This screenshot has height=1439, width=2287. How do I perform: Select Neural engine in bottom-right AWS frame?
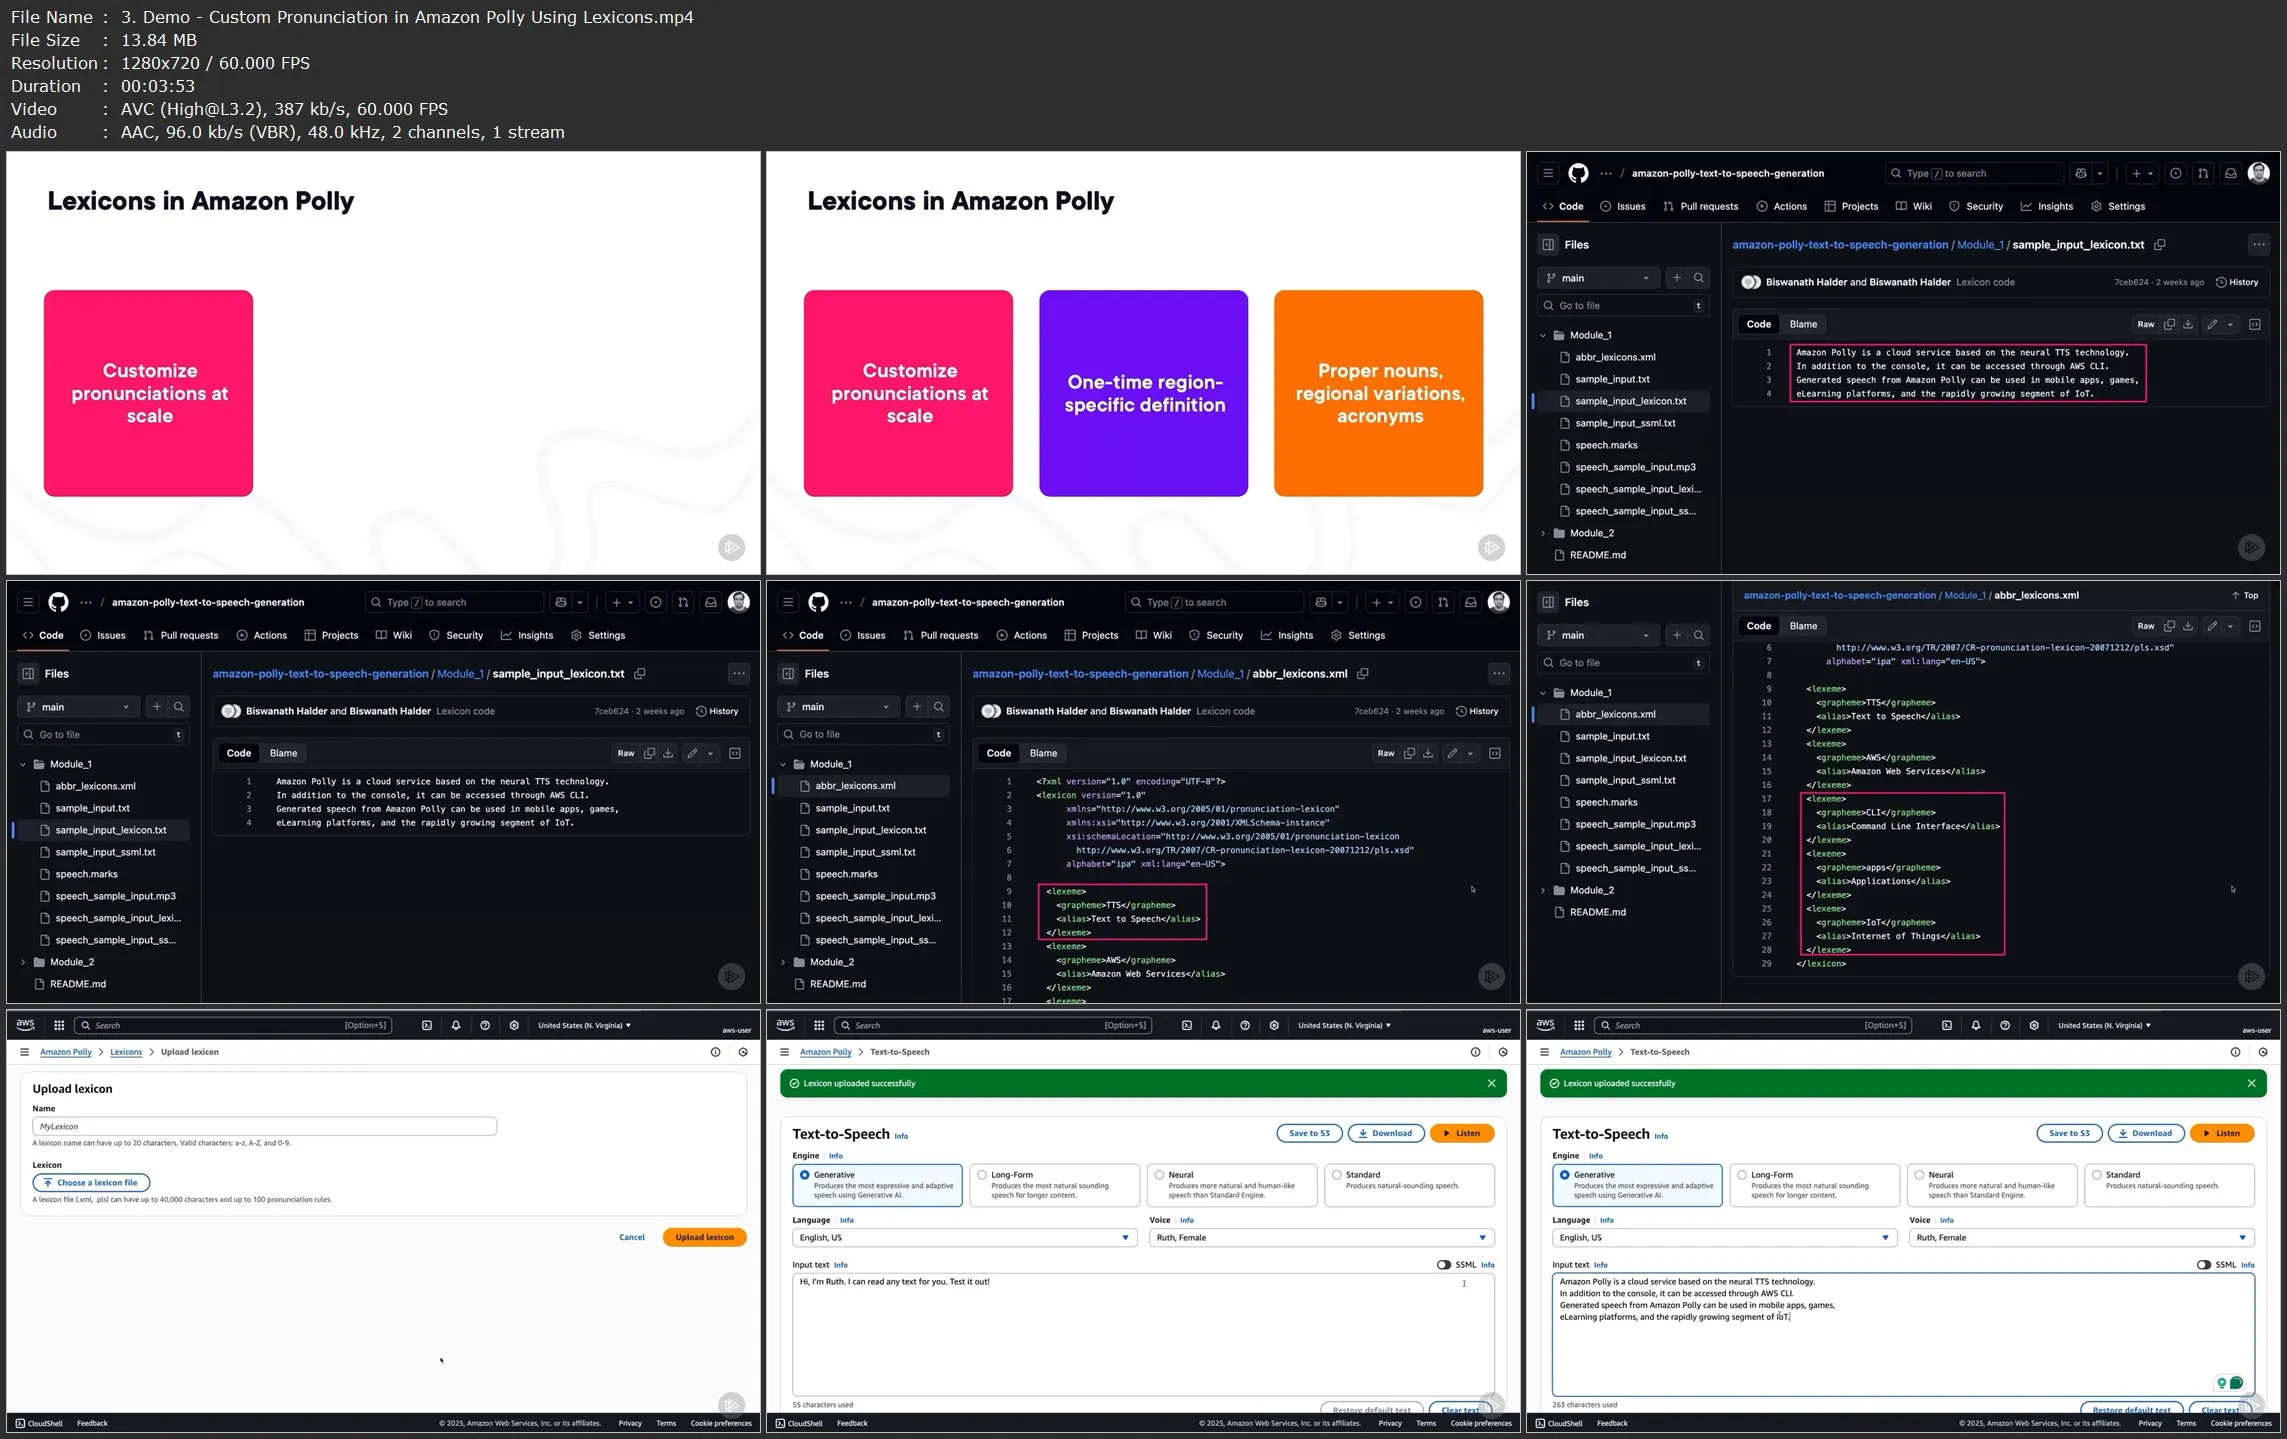click(x=1992, y=1185)
